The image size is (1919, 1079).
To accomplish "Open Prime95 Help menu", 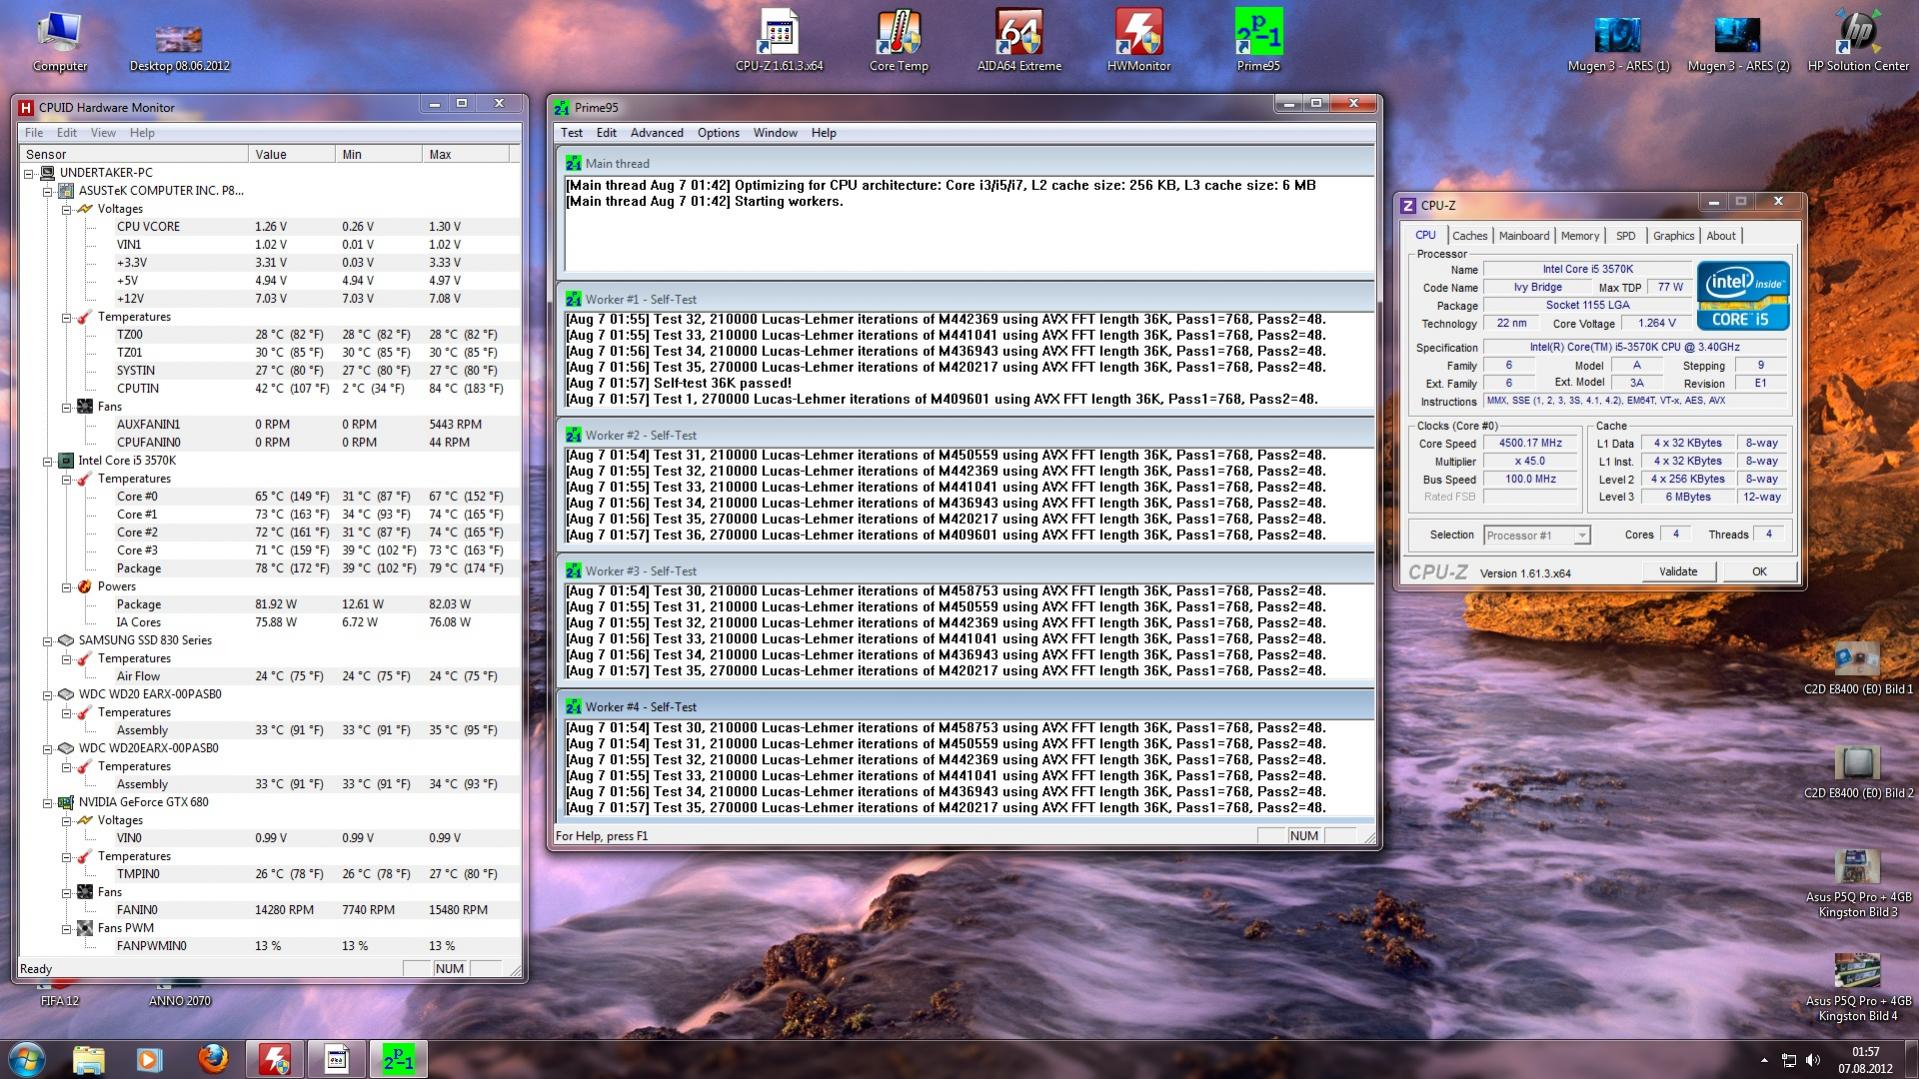I will (823, 133).
